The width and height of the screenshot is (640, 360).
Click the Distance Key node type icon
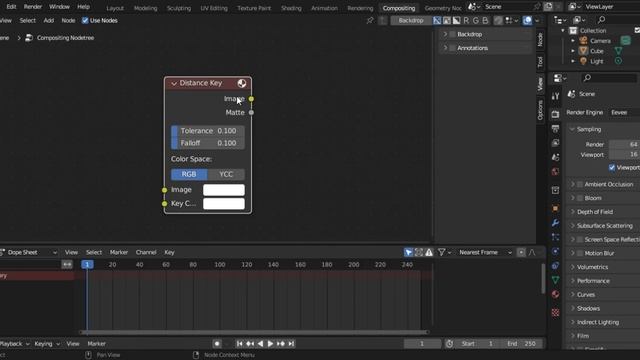point(242,83)
